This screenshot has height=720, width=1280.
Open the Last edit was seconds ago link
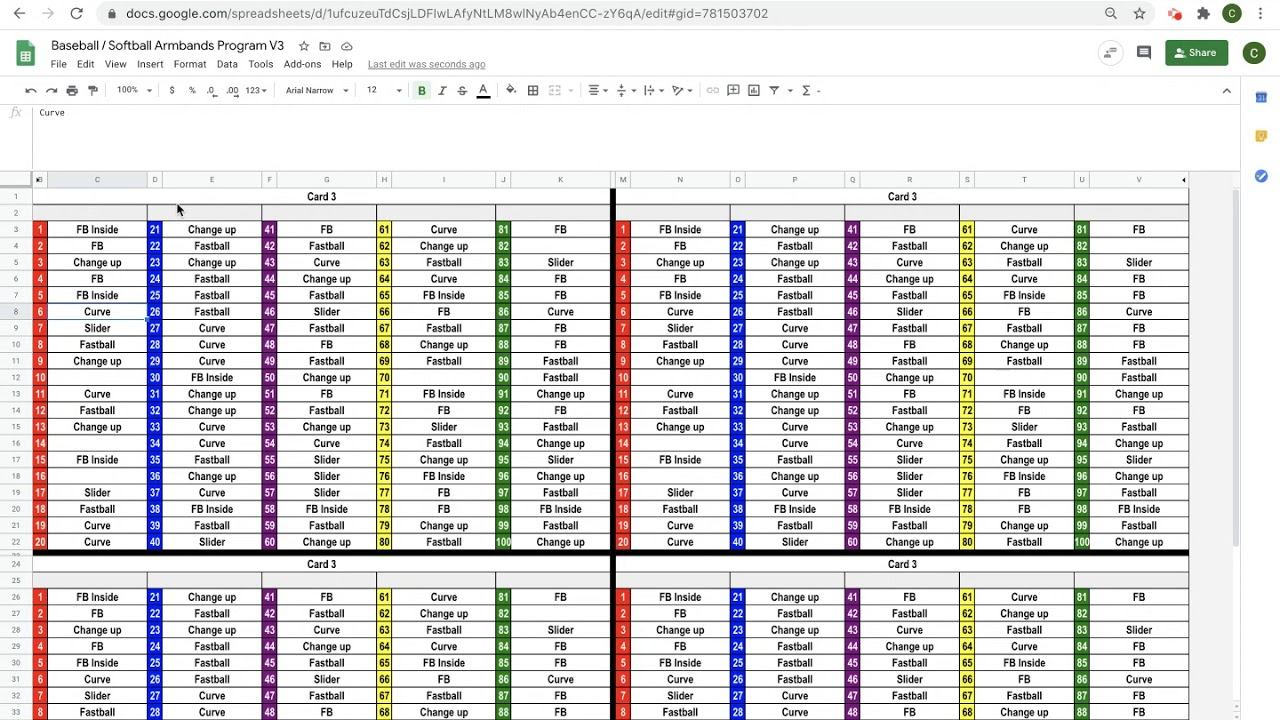426,64
